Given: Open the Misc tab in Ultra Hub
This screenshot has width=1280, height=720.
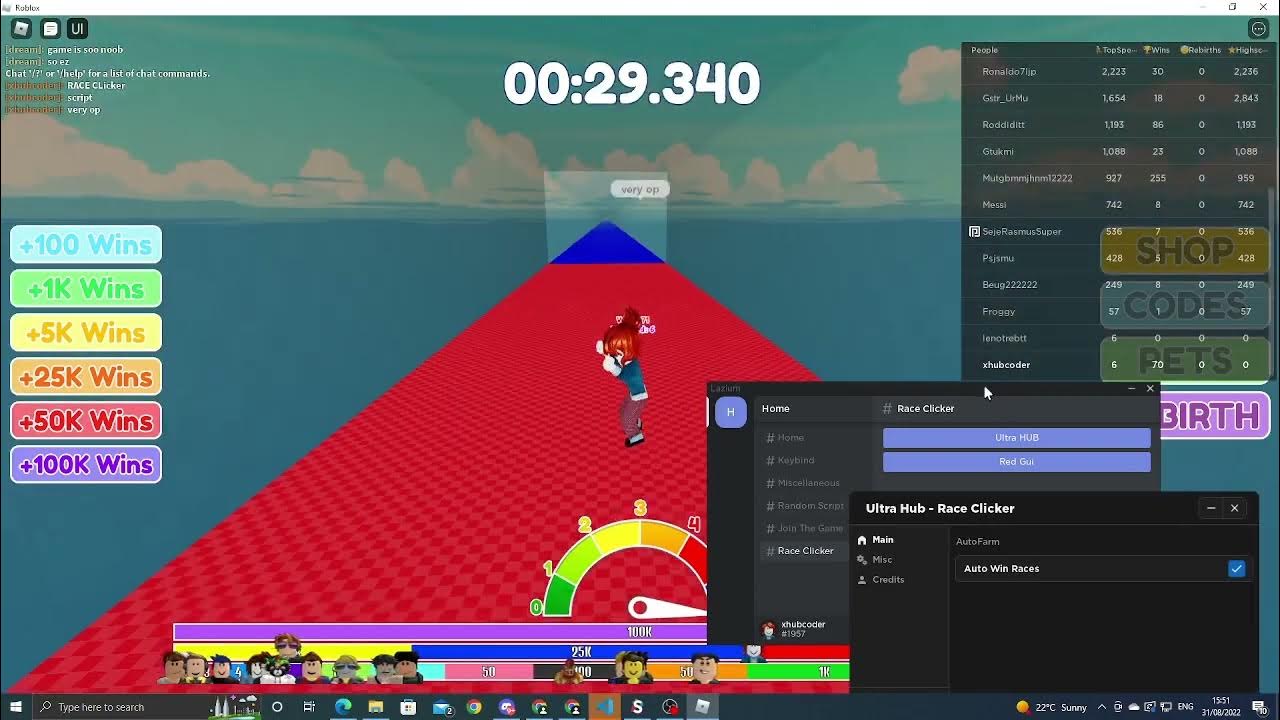Looking at the screenshot, I should 882,560.
